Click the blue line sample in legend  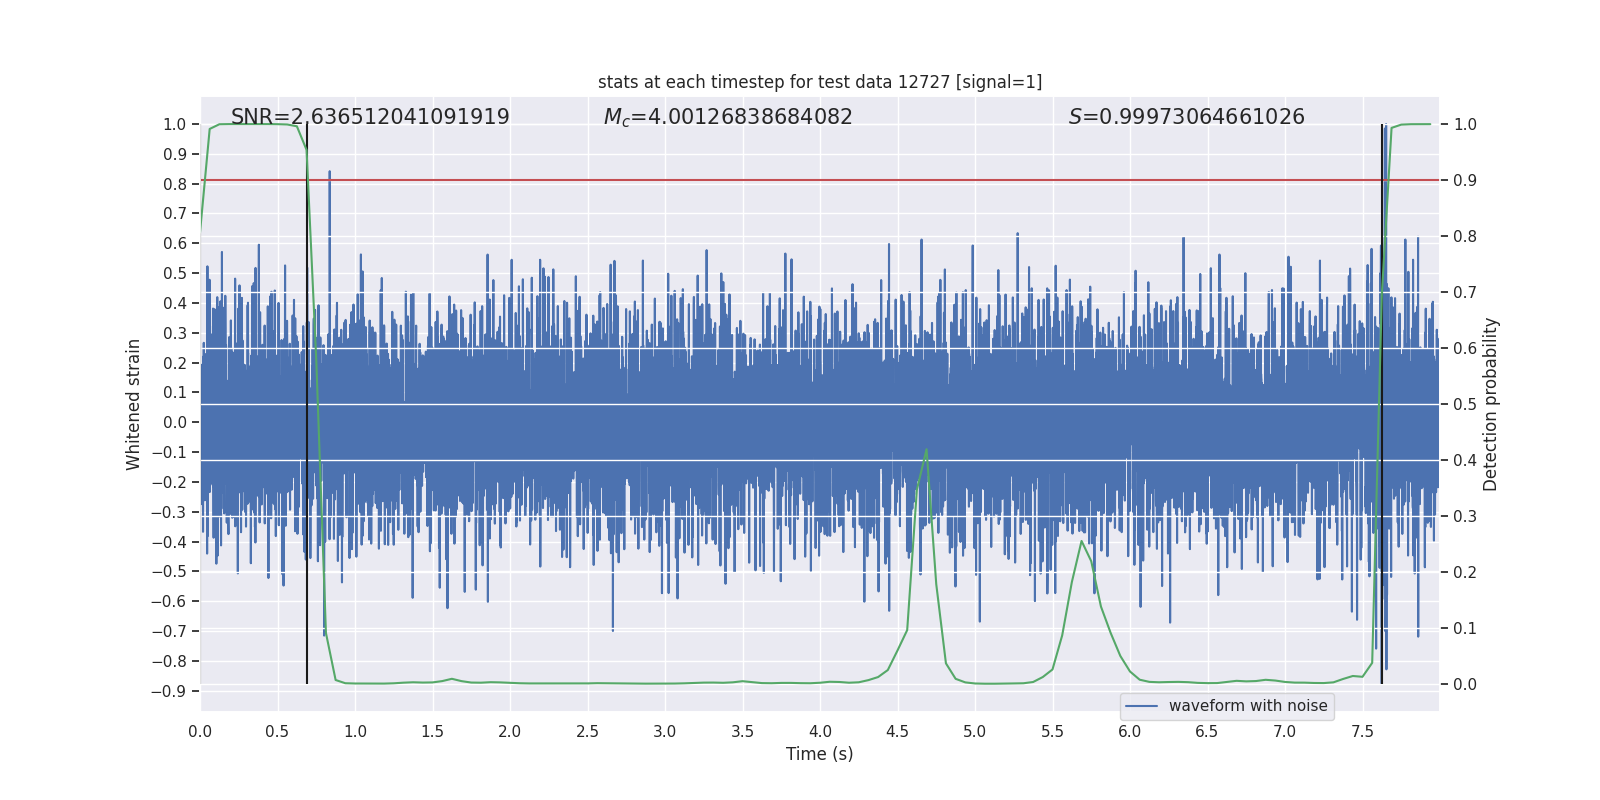[1141, 706]
